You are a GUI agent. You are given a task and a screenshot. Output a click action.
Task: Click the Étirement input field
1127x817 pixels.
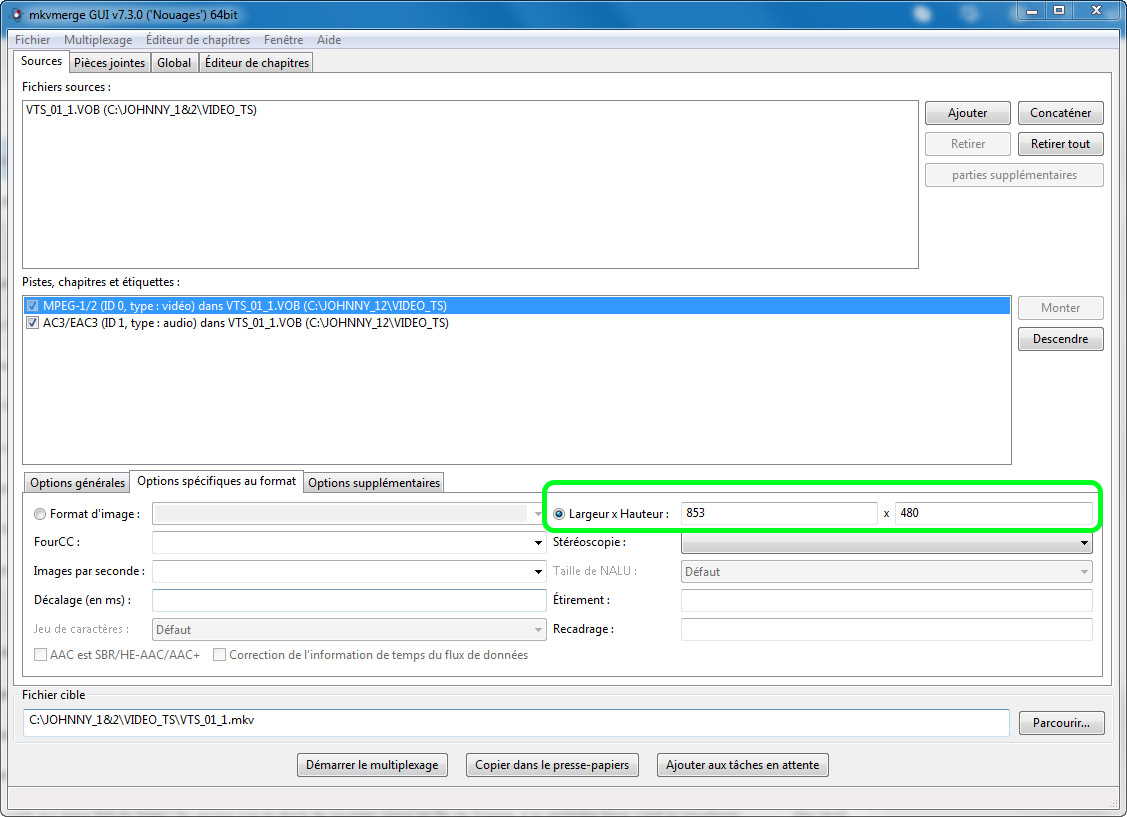[x=887, y=601]
